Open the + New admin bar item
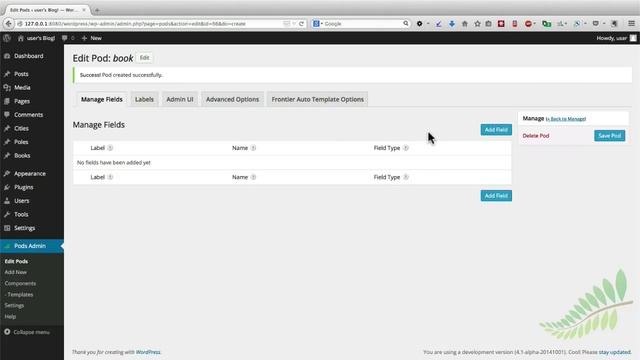 click(x=92, y=38)
